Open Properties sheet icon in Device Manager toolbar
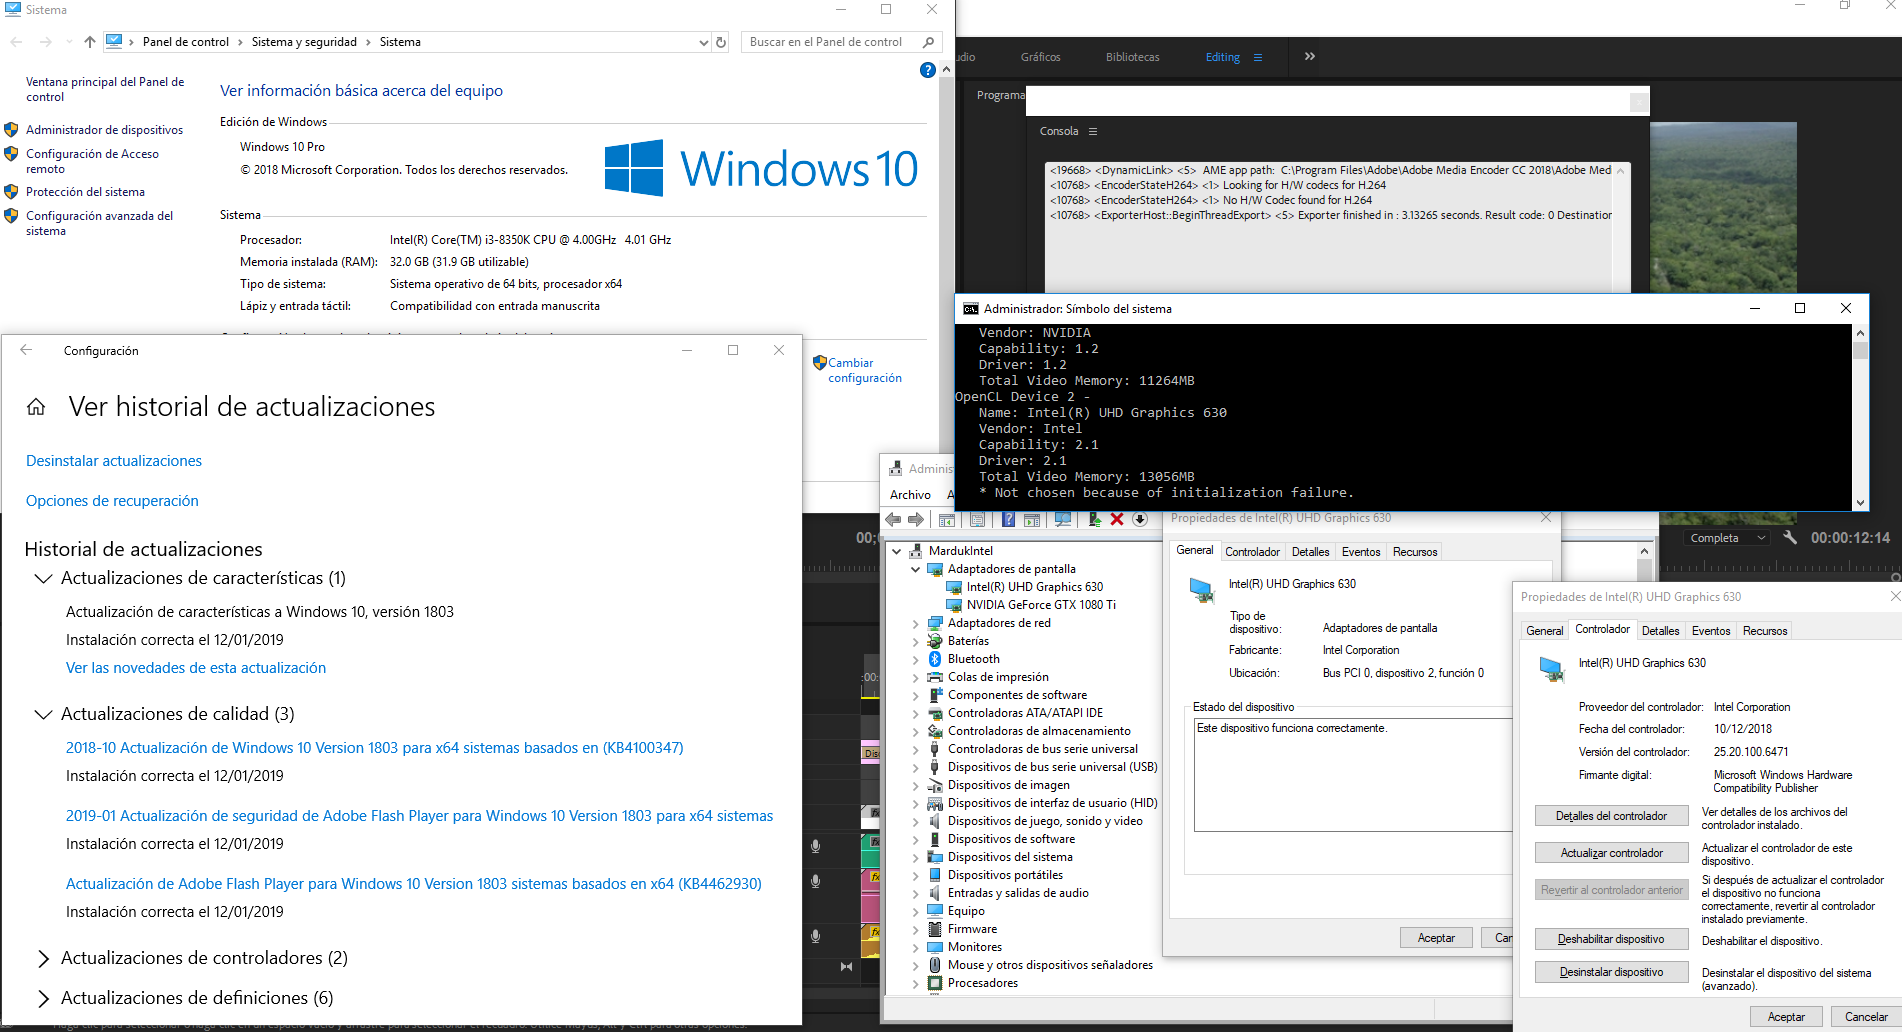This screenshot has width=1902, height=1032. pyautogui.click(x=978, y=519)
